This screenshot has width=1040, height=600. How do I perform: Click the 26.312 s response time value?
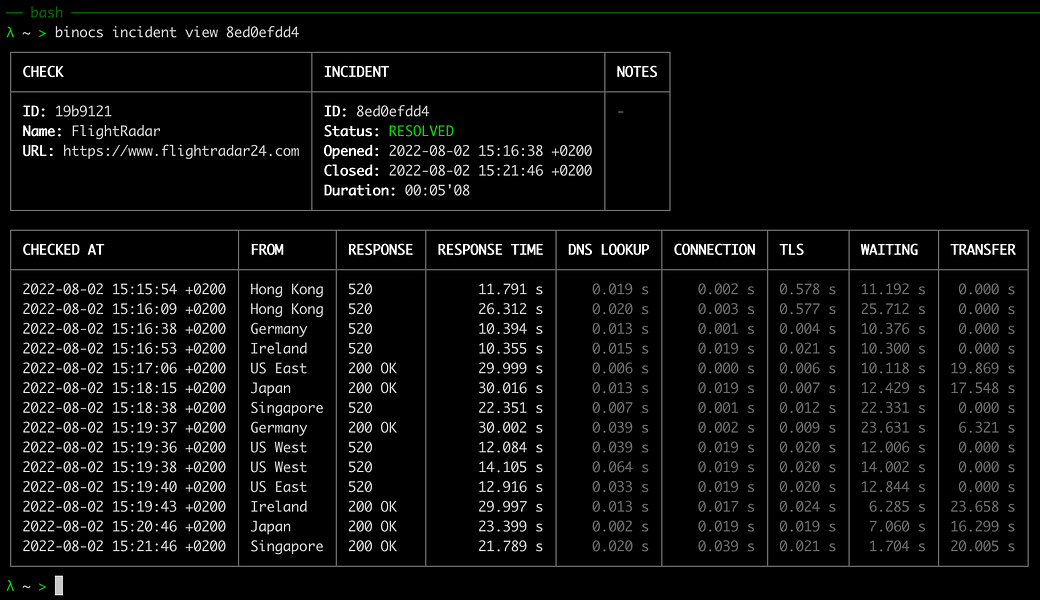click(x=510, y=309)
